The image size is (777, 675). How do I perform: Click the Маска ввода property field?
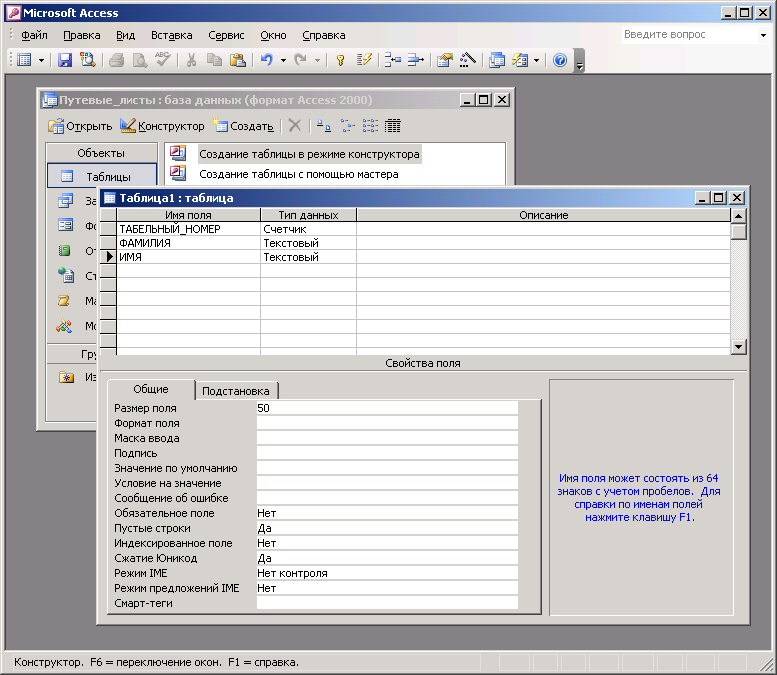point(387,439)
